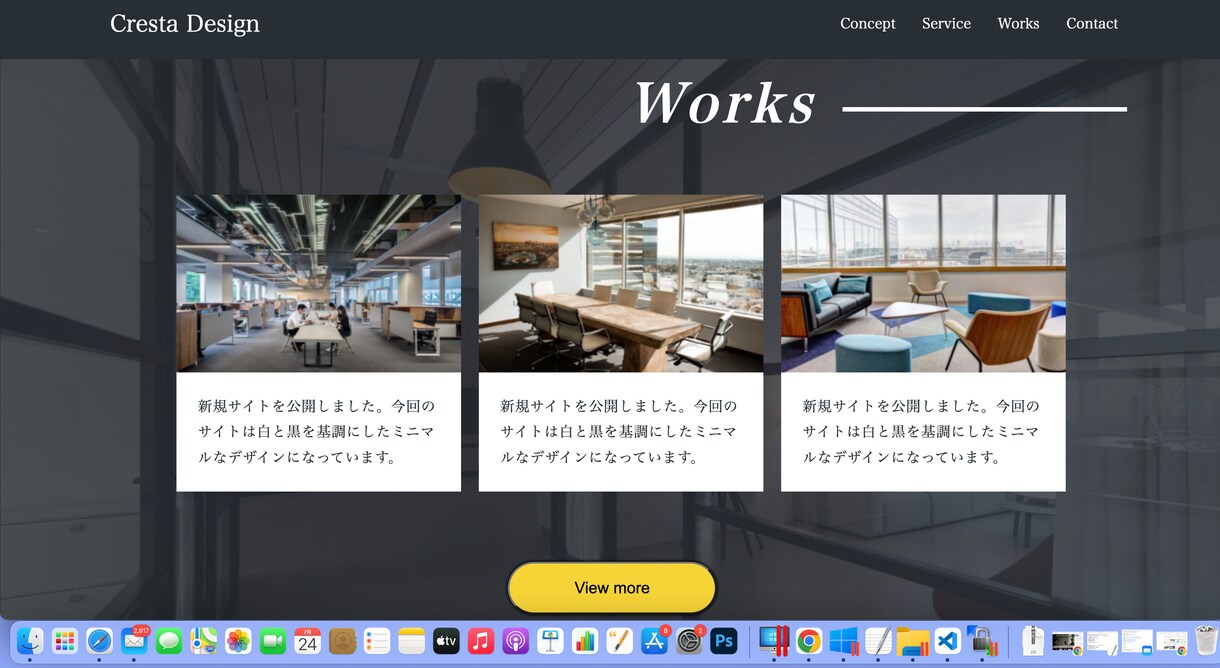Open the Podcasts app in Dock
This screenshot has height=668, width=1220.
(516, 641)
